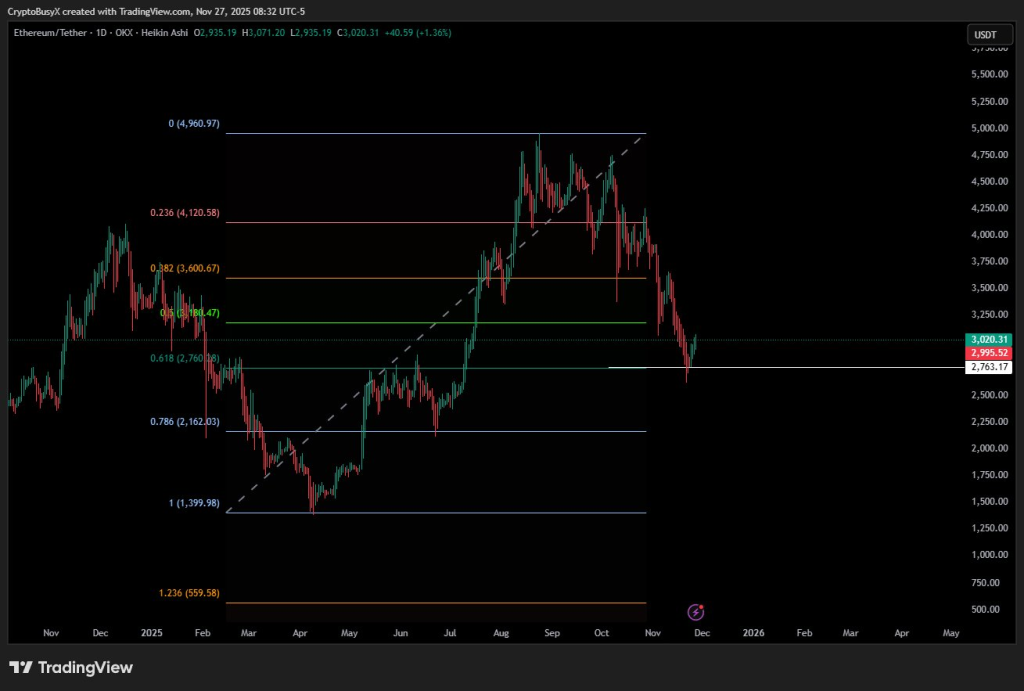Screen dimensions: 1024x691
Task: Click the TradingView logo in bottom left
Action: 71,666
